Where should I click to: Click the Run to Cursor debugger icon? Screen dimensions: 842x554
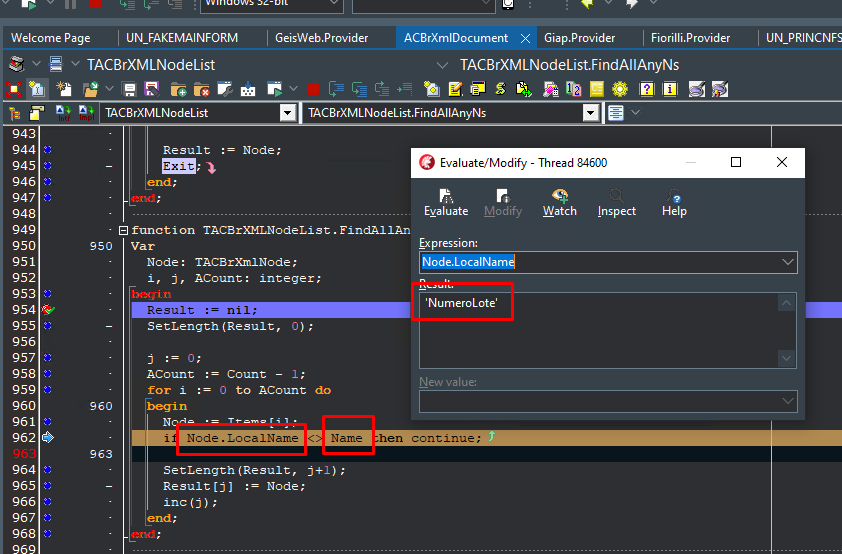coord(405,89)
